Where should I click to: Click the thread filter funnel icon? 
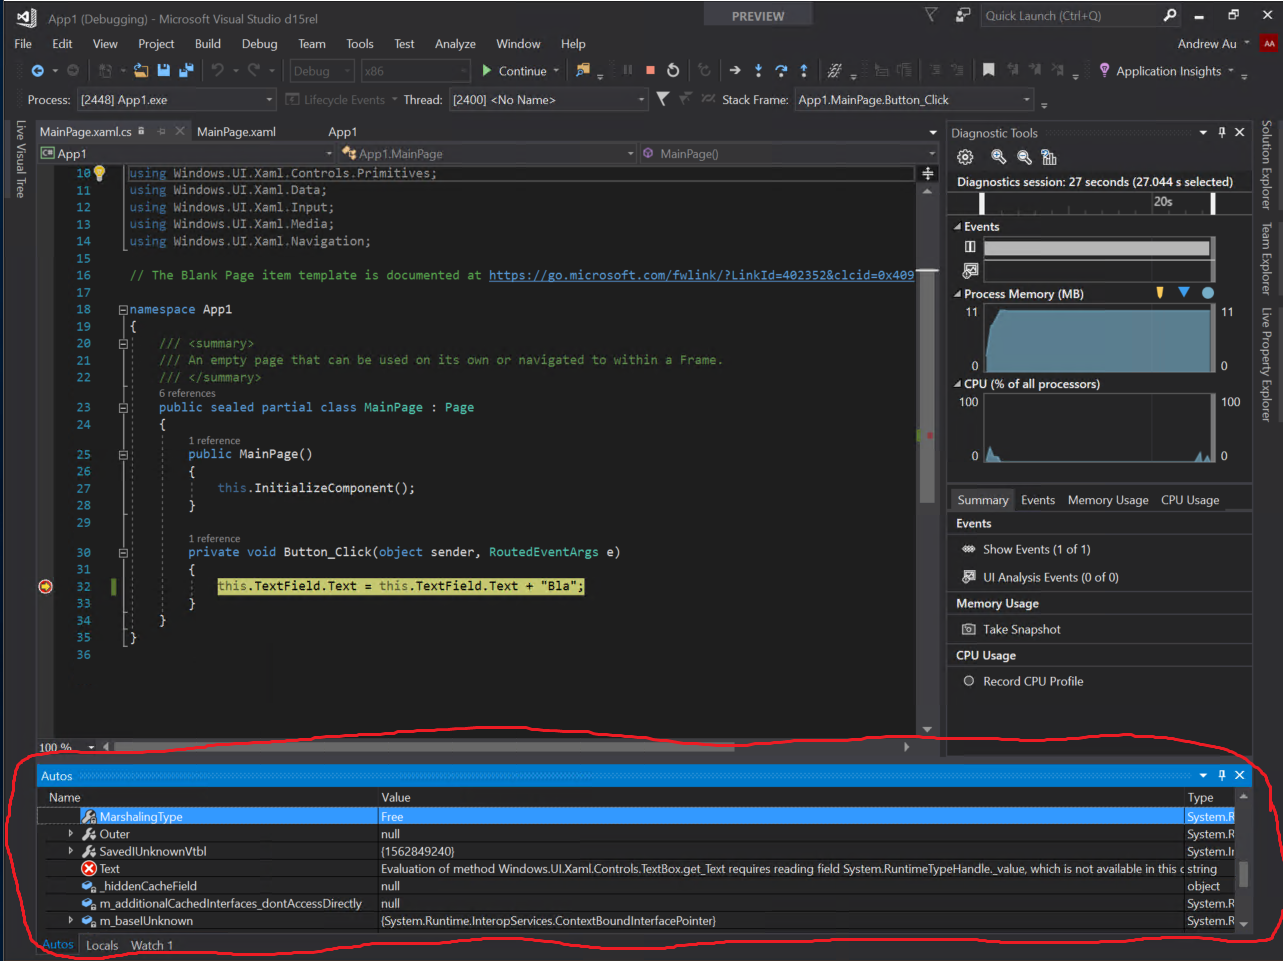click(x=662, y=98)
